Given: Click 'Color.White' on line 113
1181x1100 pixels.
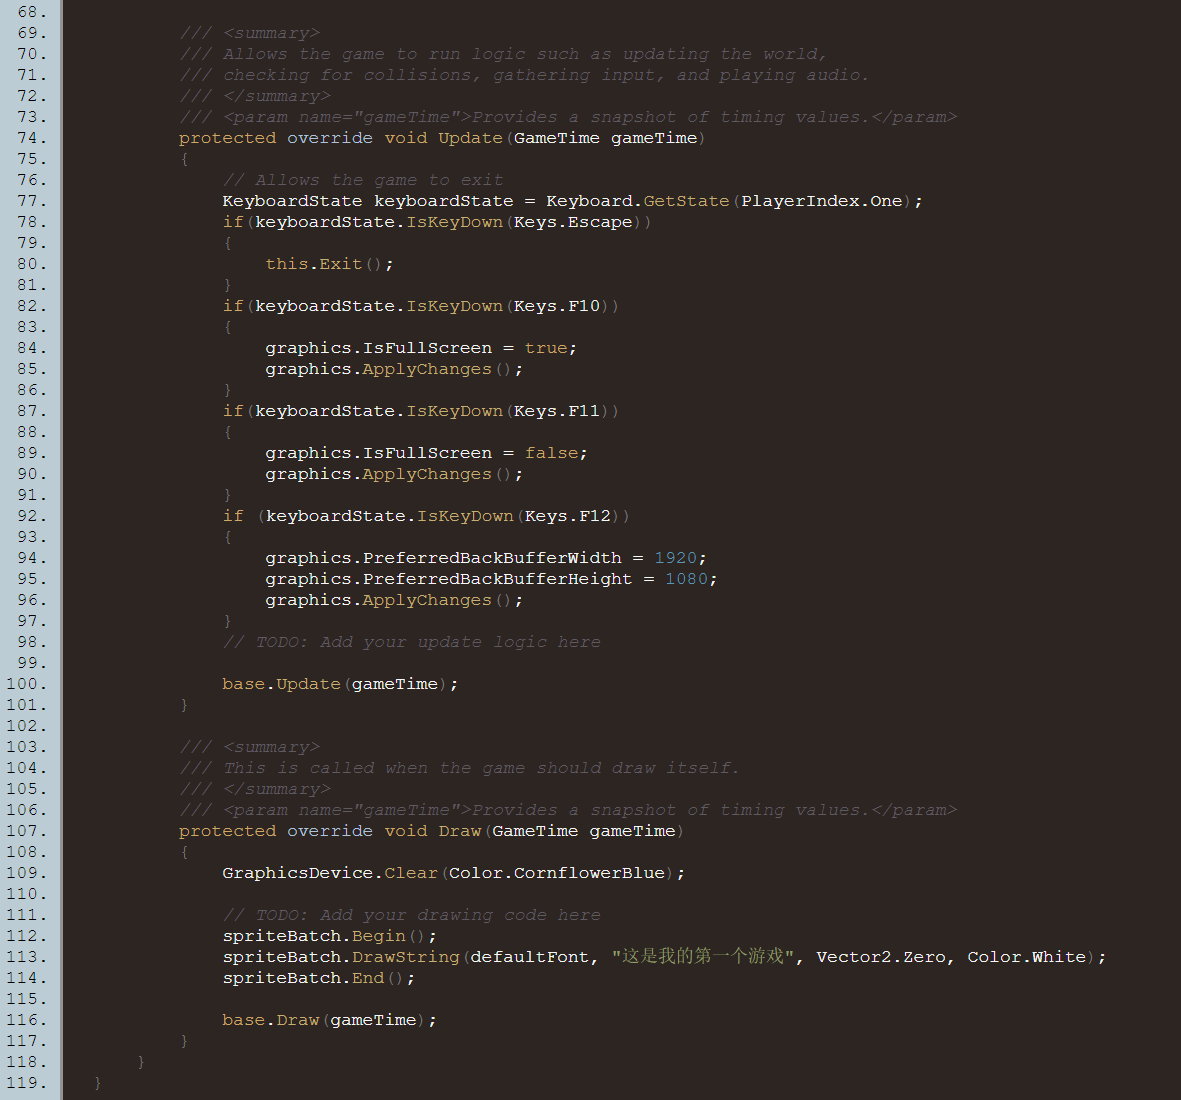Looking at the screenshot, I should pyautogui.click(x=1027, y=957).
